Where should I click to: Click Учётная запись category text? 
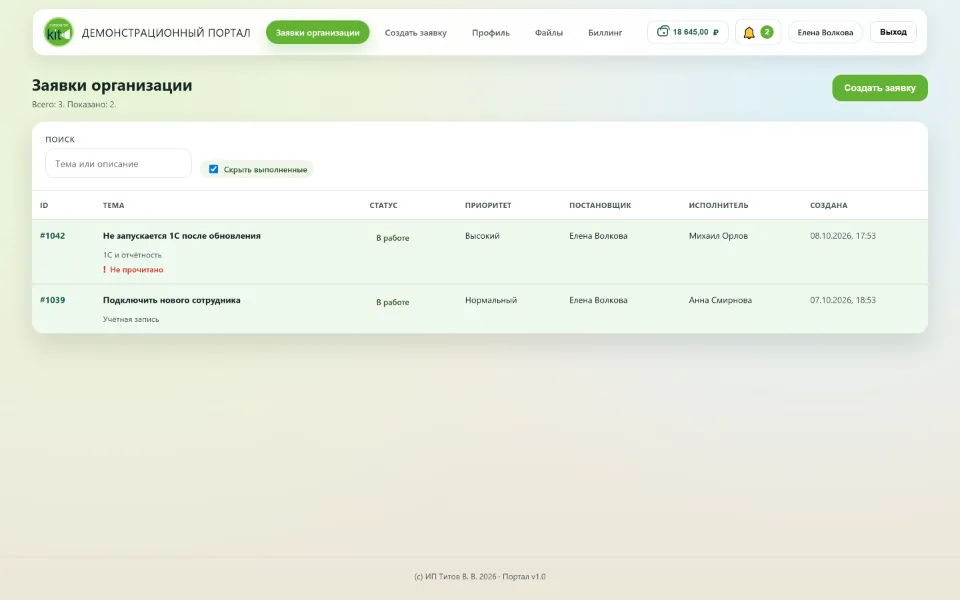tap(131, 319)
